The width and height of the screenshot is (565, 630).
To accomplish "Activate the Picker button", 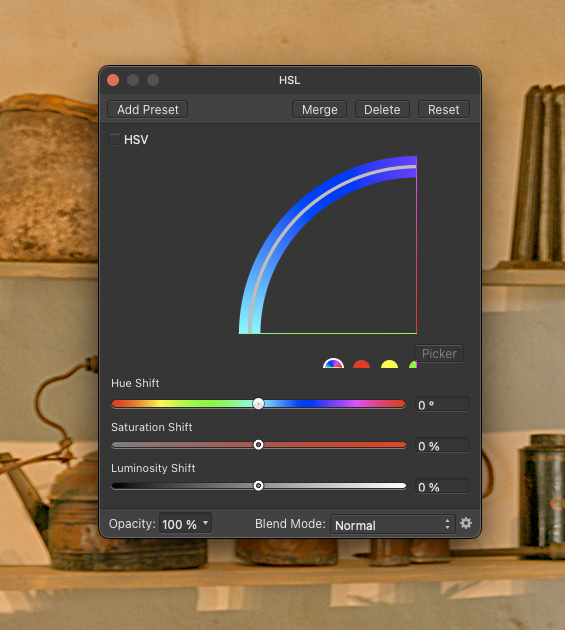I will pyautogui.click(x=439, y=354).
